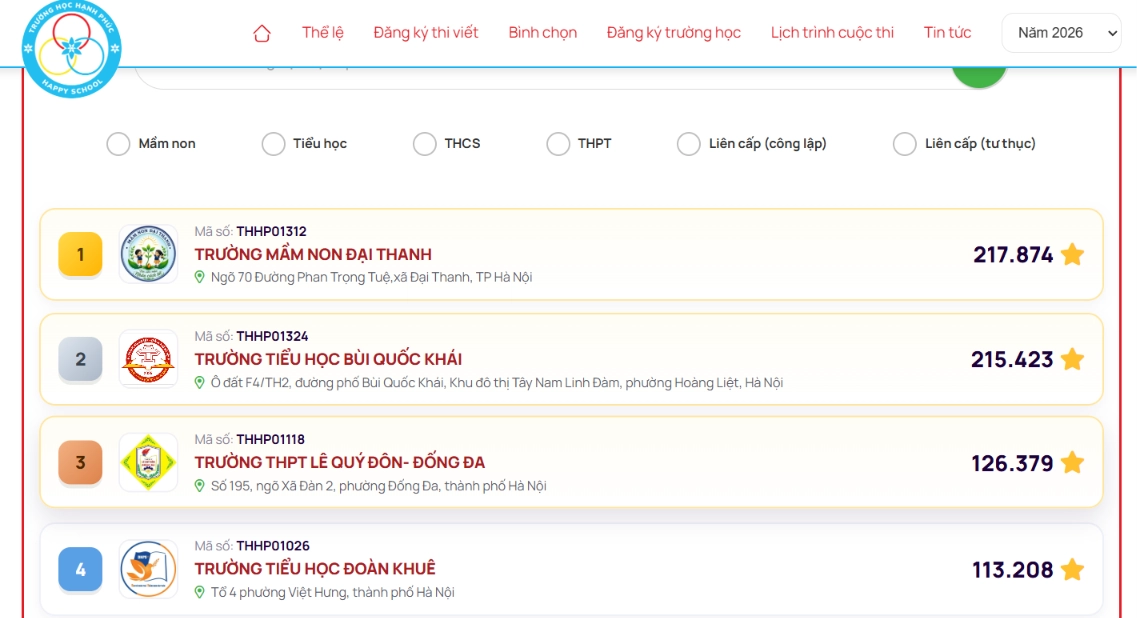The height and width of the screenshot is (618, 1137).
Task: Open Trường Mầm Non Đại Thanh logo
Action: [148, 254]
